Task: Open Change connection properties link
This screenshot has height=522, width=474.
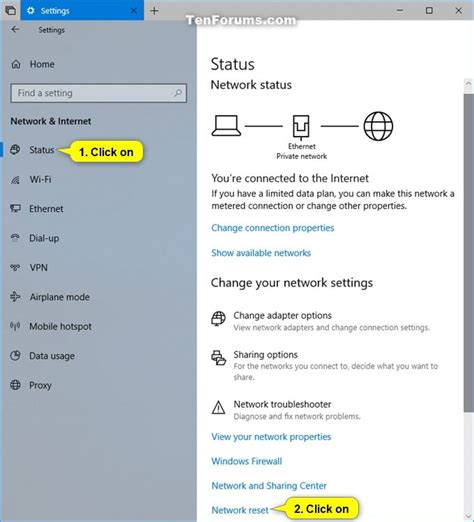Action: [273, 228]
